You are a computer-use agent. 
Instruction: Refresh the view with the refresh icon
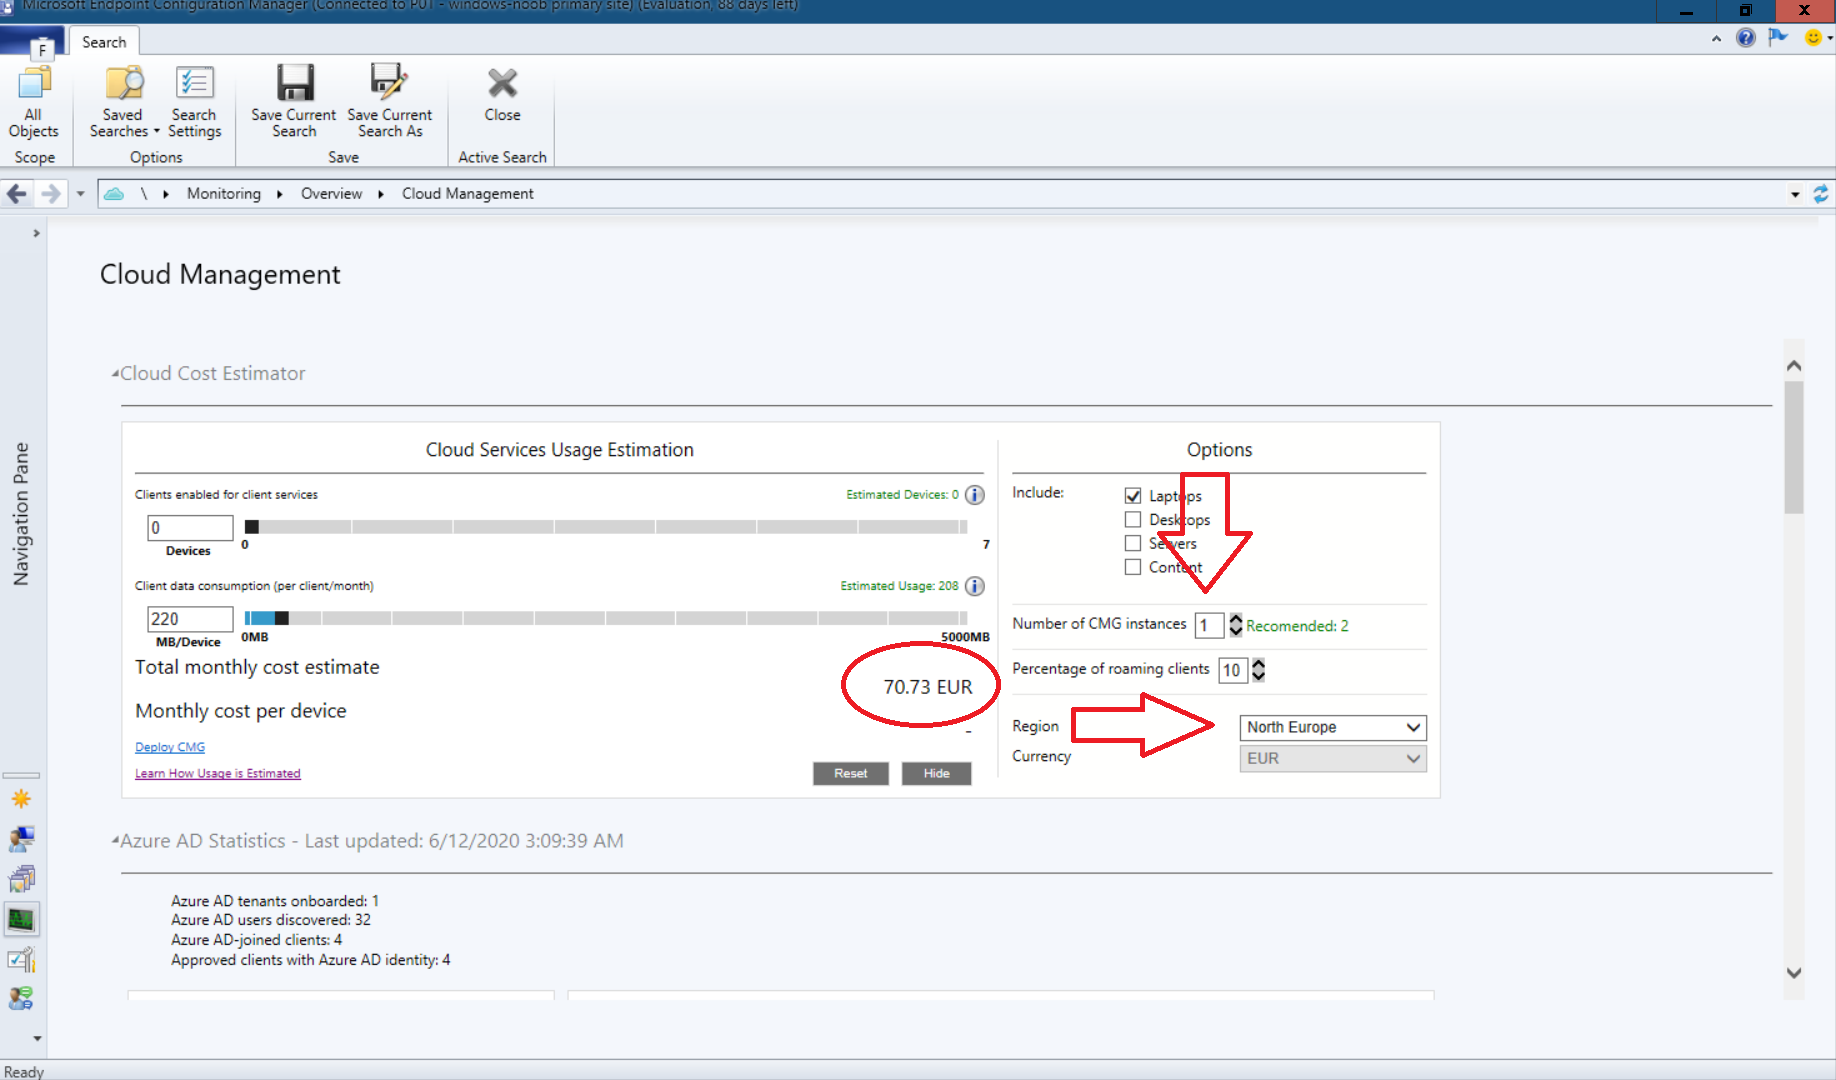click(1820, 194)
